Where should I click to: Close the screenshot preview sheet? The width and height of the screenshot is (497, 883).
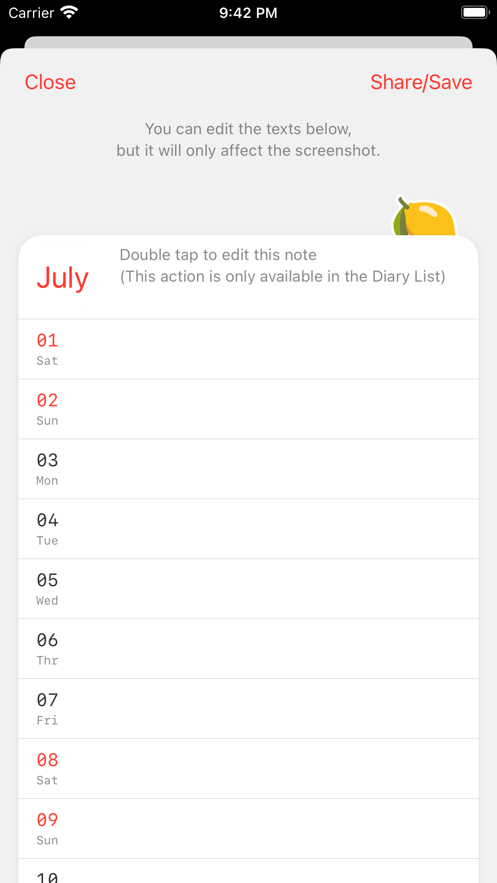coord(50,82)
